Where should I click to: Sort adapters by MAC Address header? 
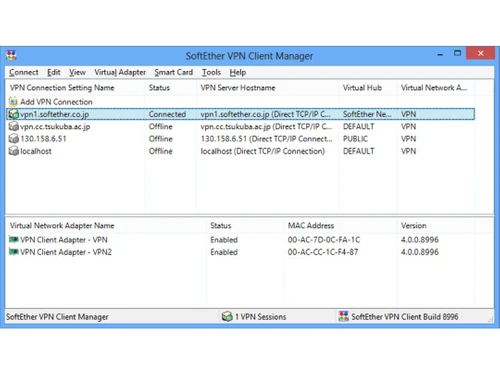click(x=341, y=226)
